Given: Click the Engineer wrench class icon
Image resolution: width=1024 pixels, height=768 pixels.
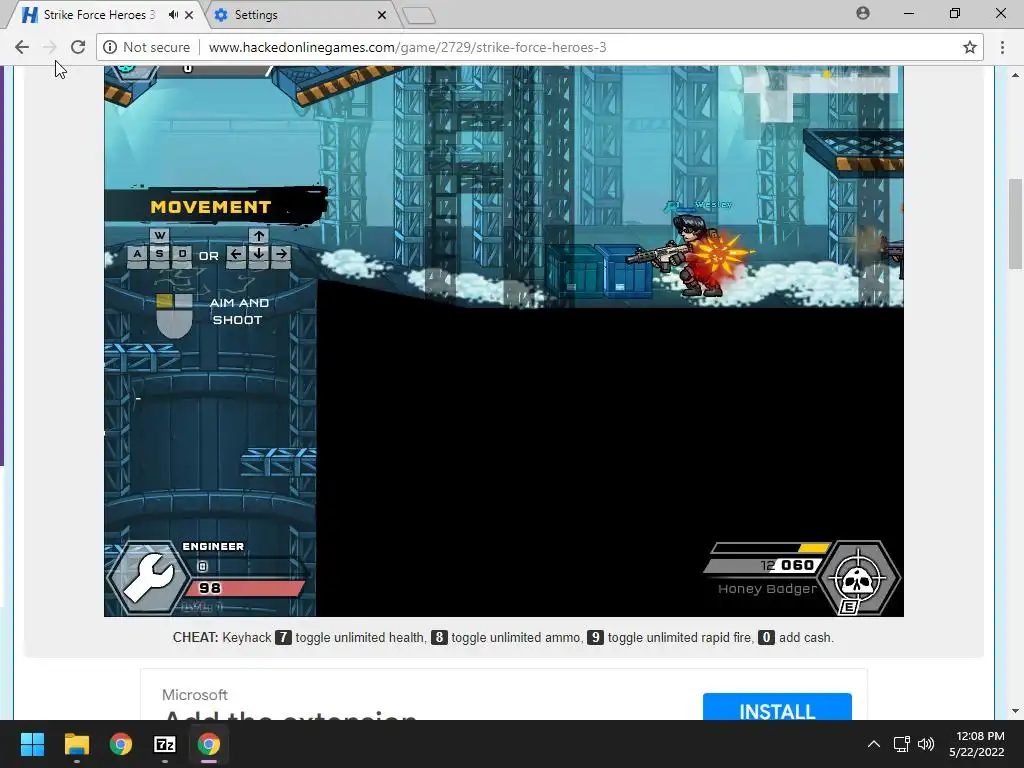Looking at the screenshot, I should pos(149,577).
